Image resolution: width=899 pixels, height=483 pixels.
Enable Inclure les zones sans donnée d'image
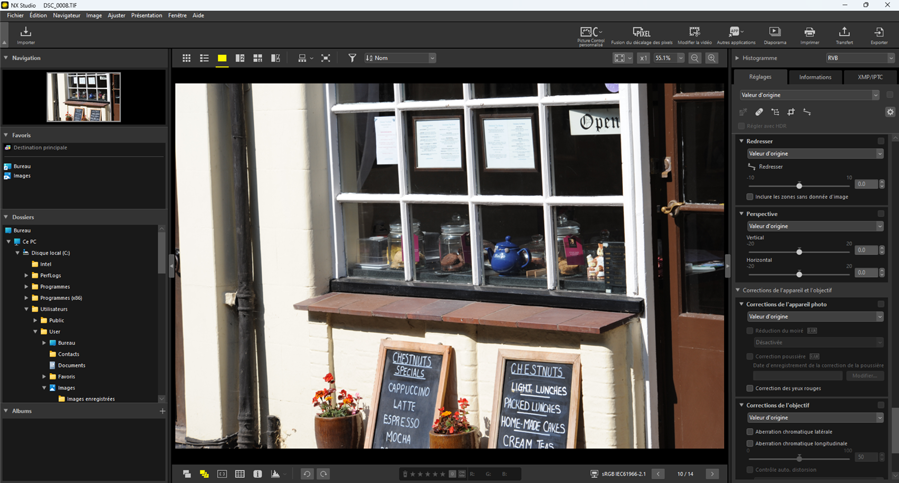point(750,197)
